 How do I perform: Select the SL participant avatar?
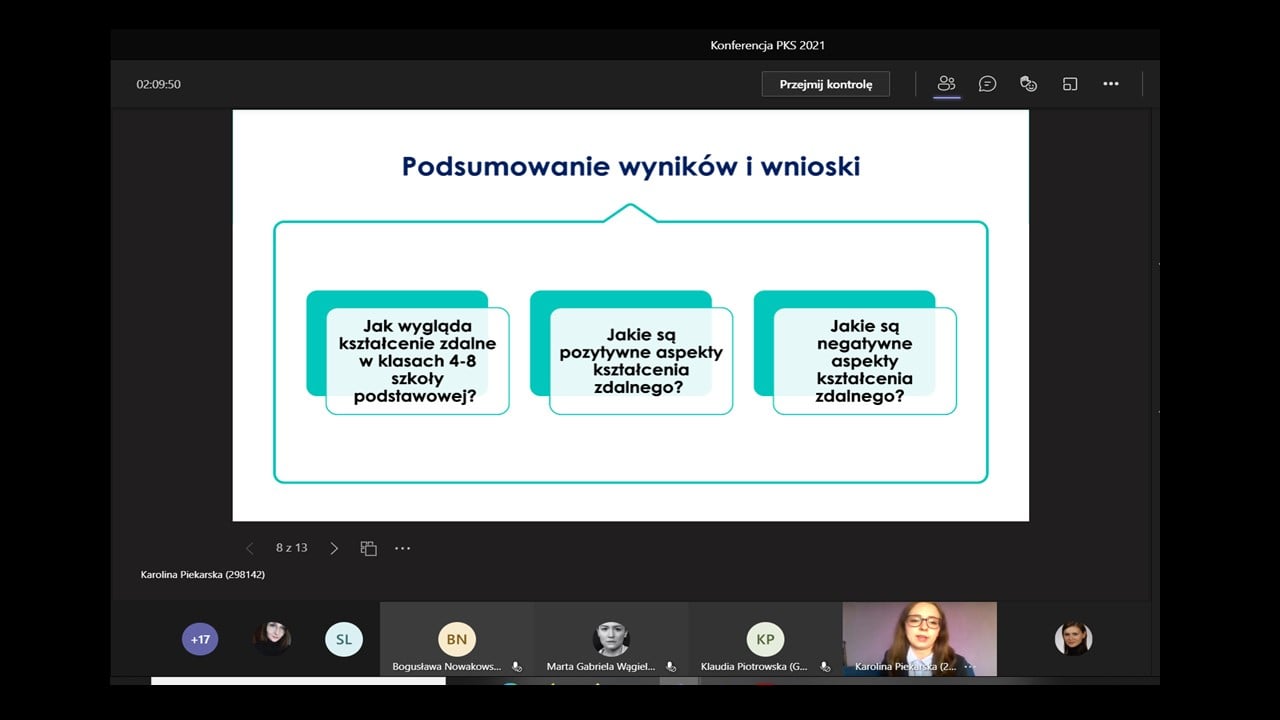pos(344,639)
